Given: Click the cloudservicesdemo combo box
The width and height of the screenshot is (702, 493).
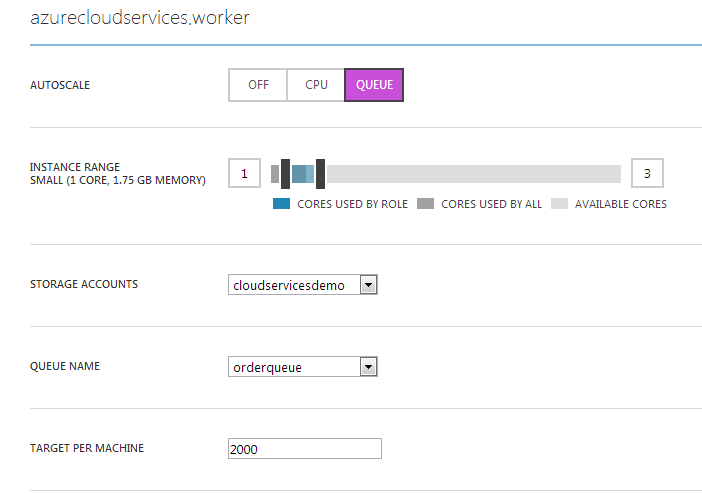Looking at the screenshot, I should 303,285.
